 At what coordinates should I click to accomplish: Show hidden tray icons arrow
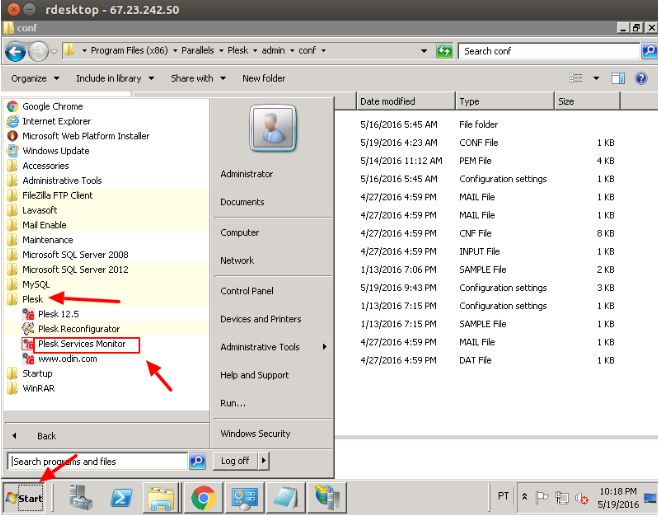pyautogui.click(x=524, y=497)
